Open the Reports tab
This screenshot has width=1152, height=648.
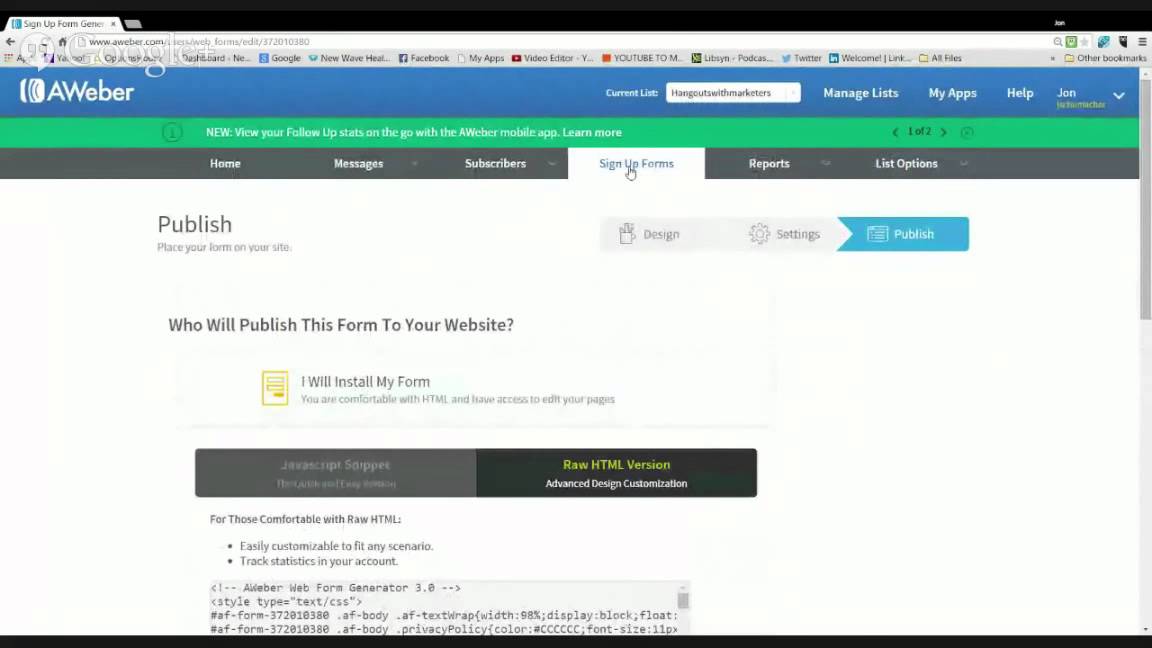(x=769, y=164)
